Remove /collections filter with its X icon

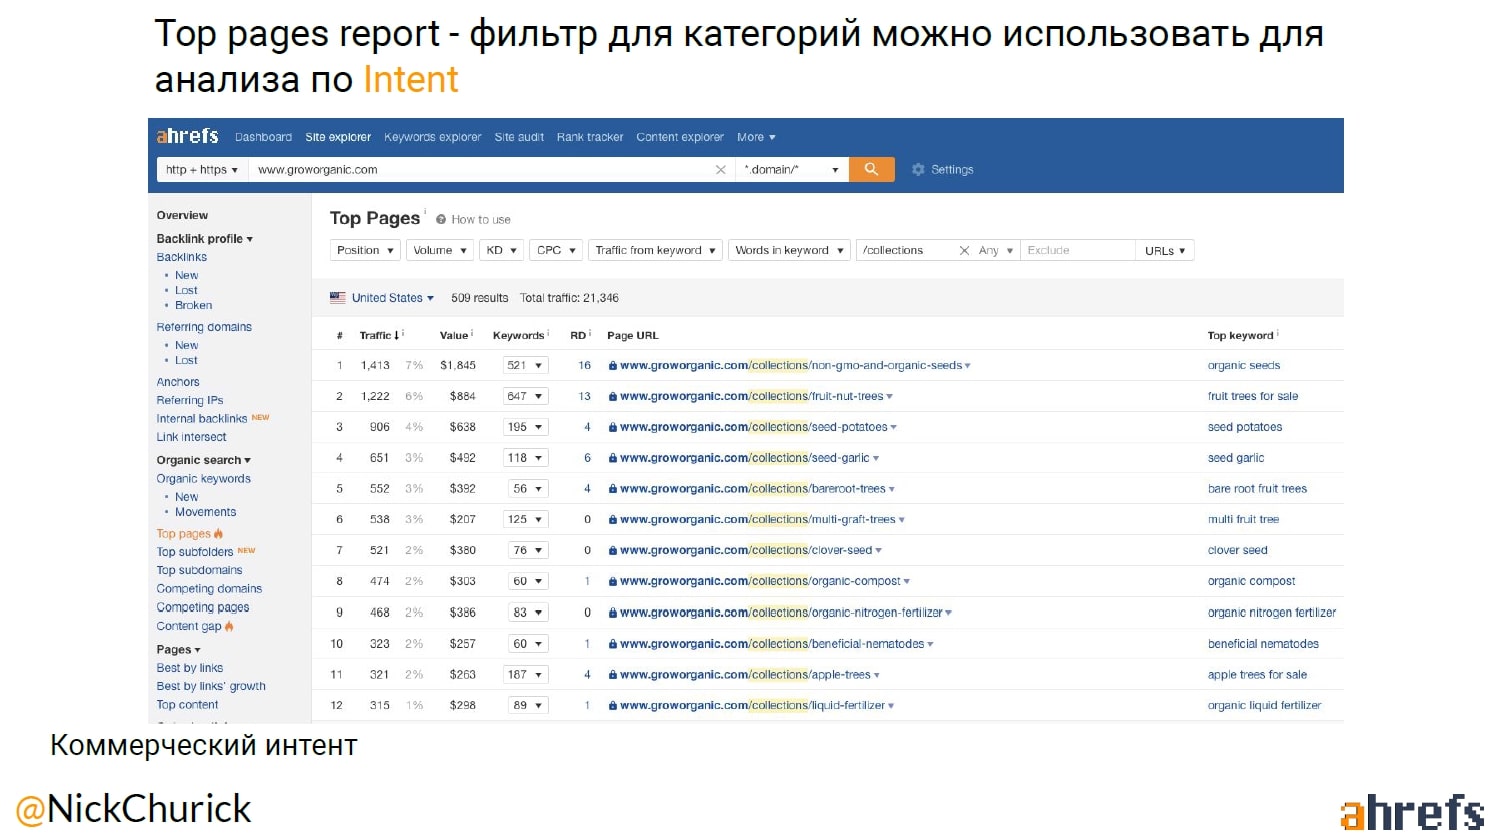click(x=964, y=251)
